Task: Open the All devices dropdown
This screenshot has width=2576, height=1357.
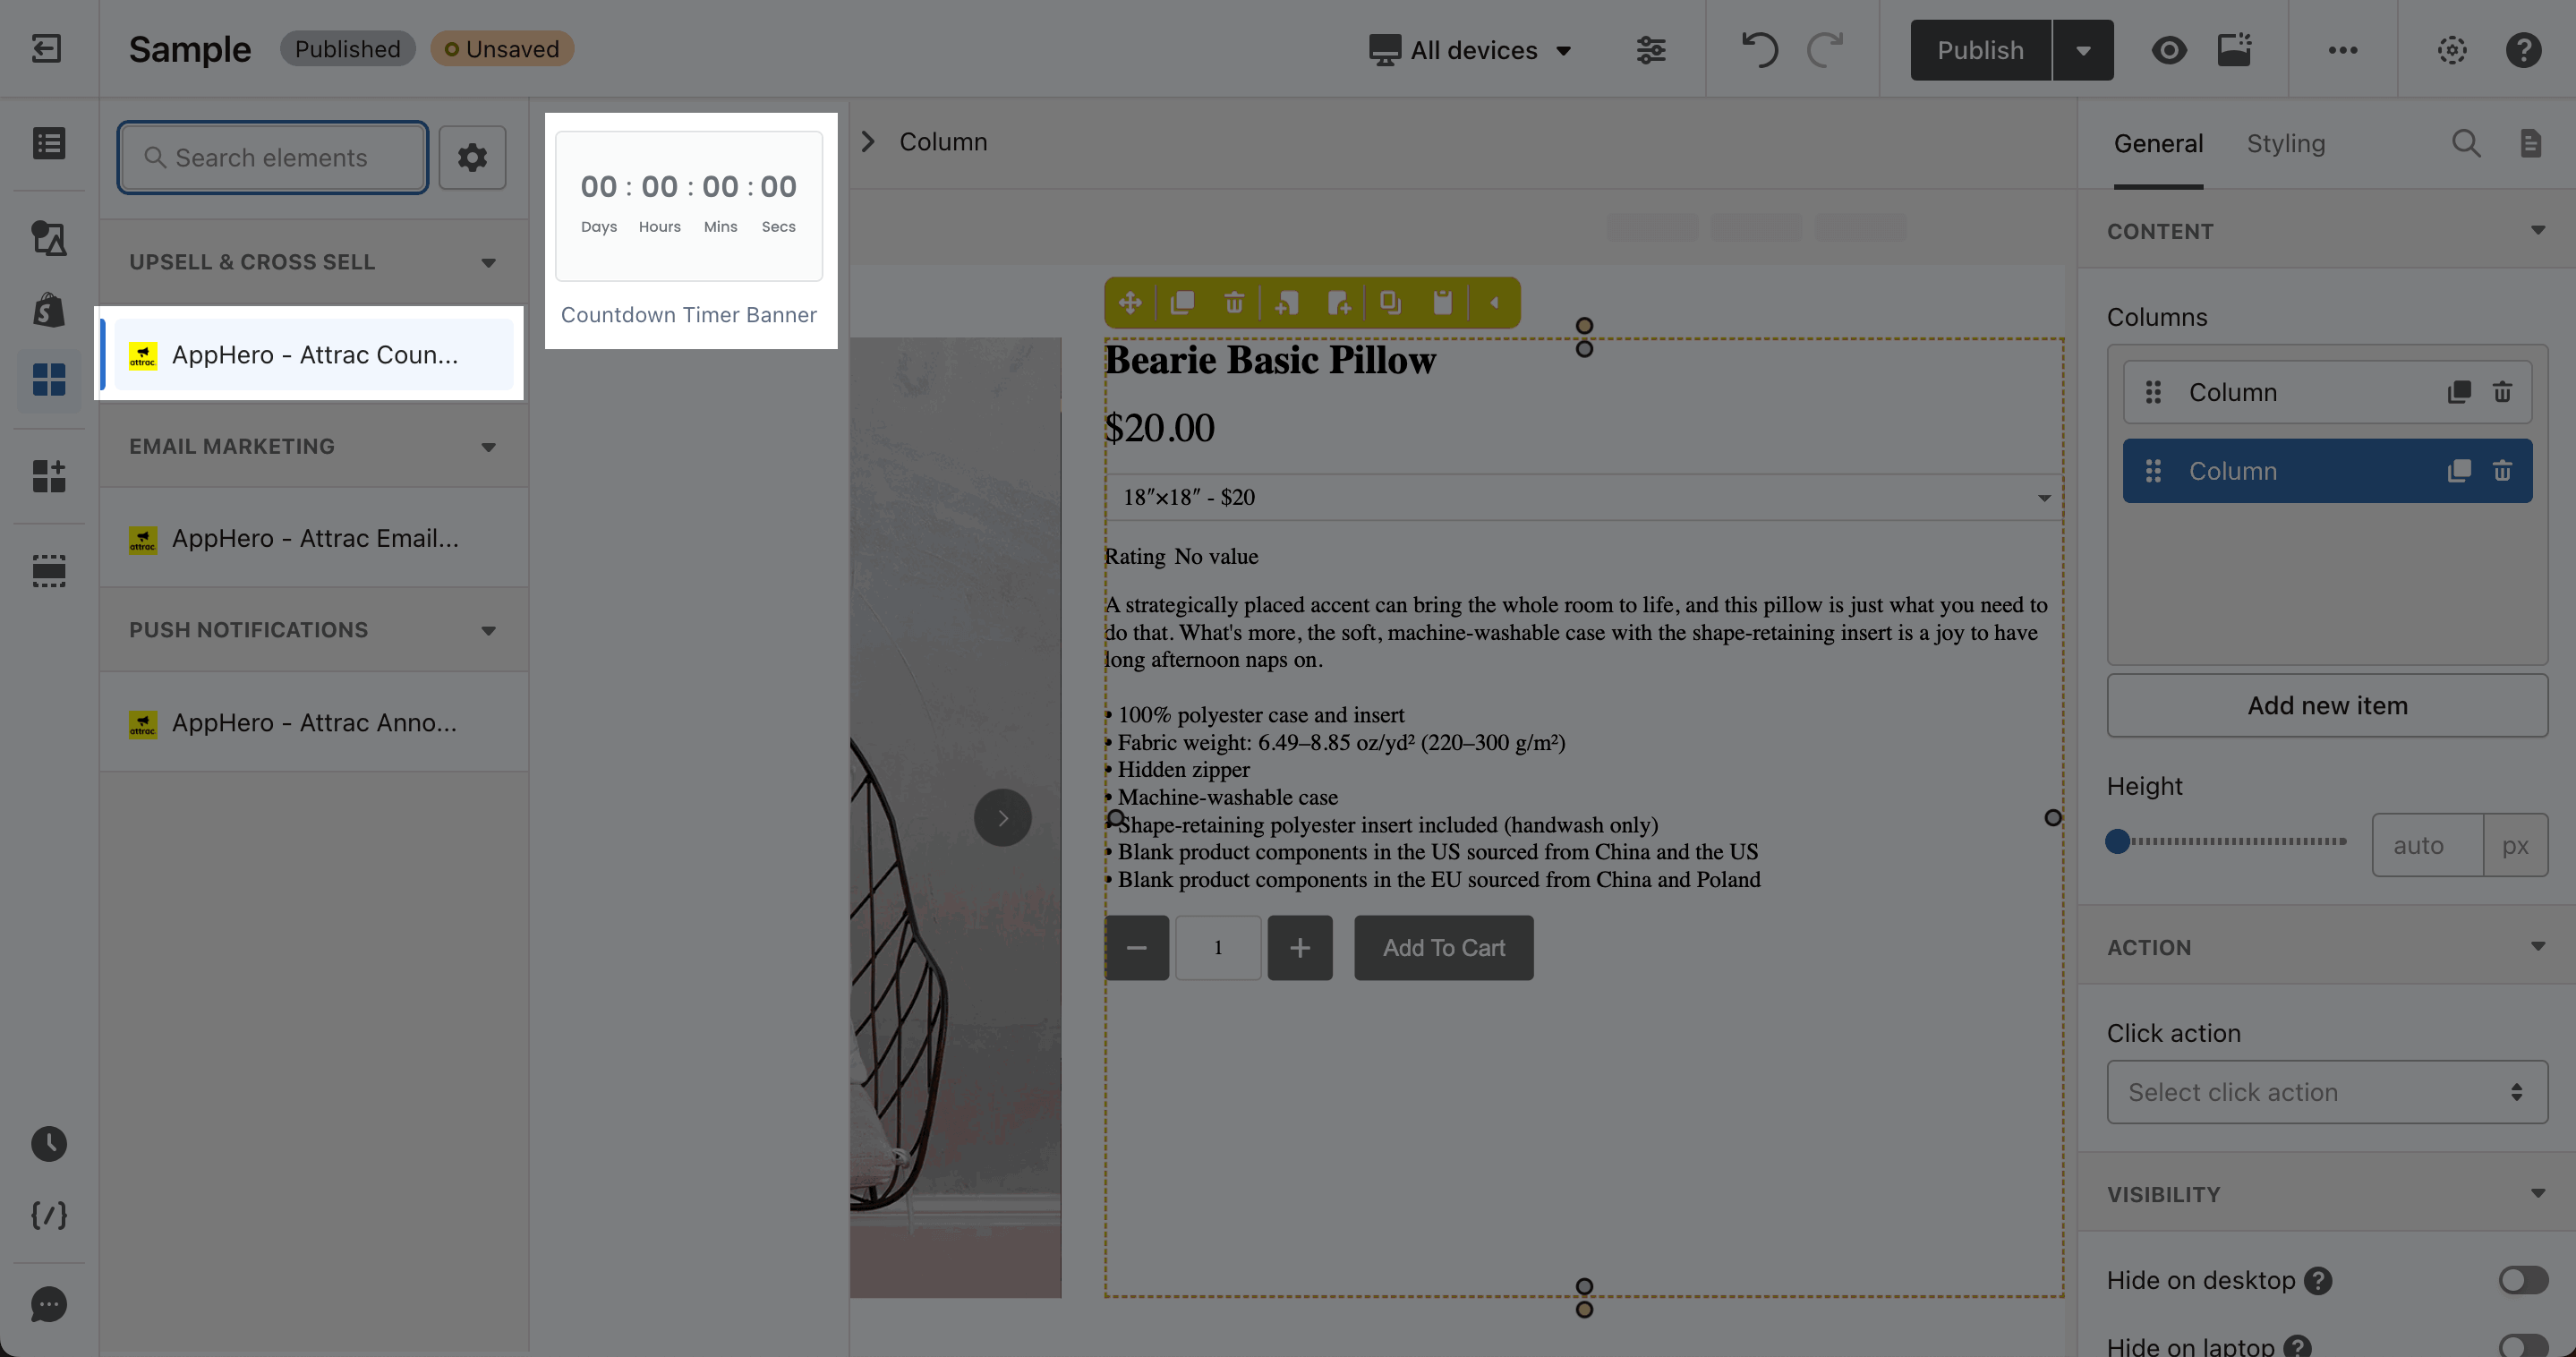Action: point(1470,49)
